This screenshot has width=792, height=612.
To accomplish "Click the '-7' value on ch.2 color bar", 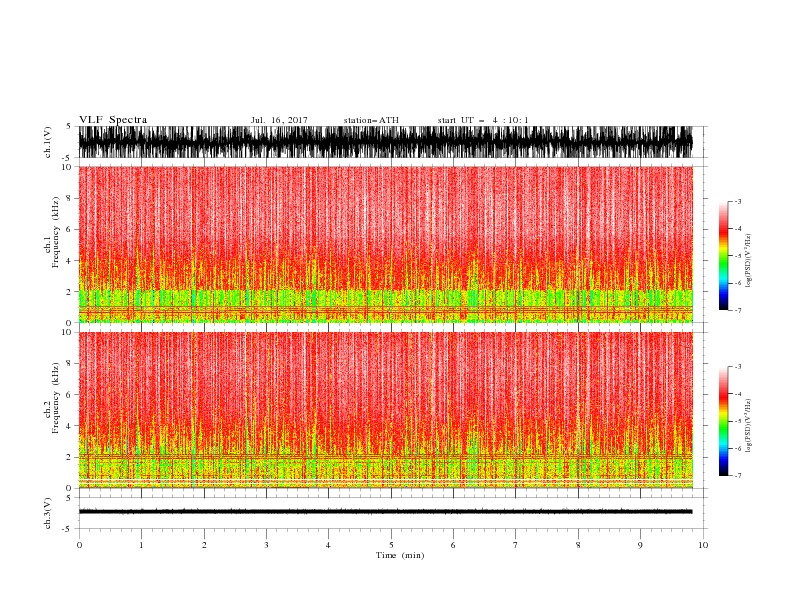I will (x=737, y=475).
